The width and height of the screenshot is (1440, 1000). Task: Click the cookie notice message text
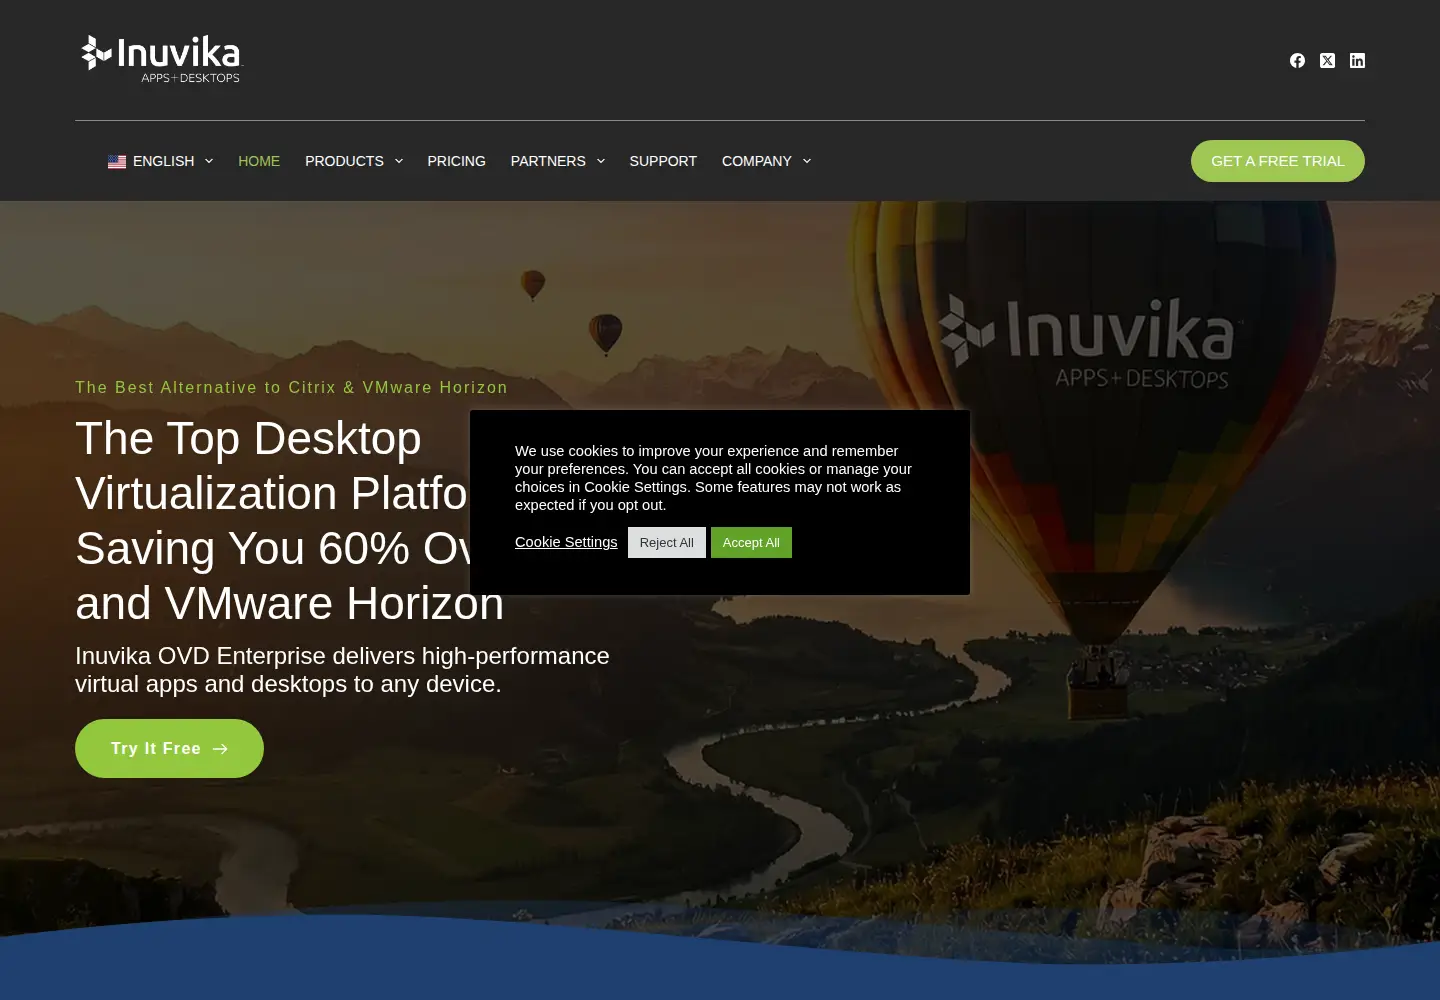(x=713, y=478)
